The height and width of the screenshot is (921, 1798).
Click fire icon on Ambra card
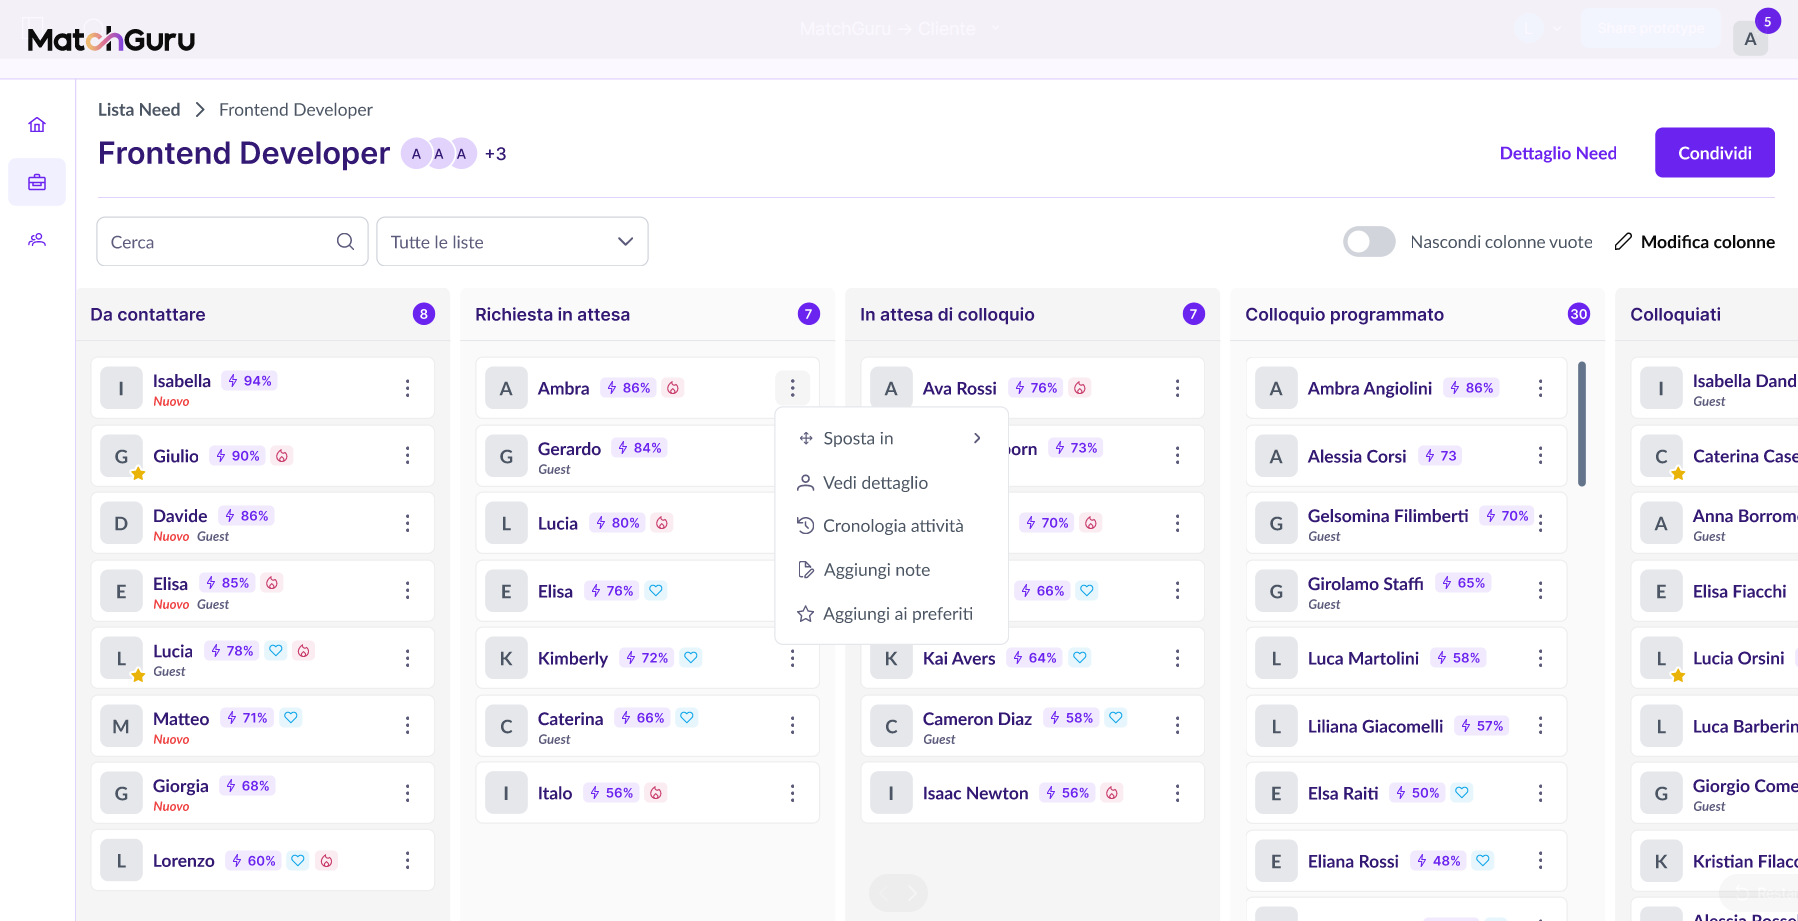point(673,388)
